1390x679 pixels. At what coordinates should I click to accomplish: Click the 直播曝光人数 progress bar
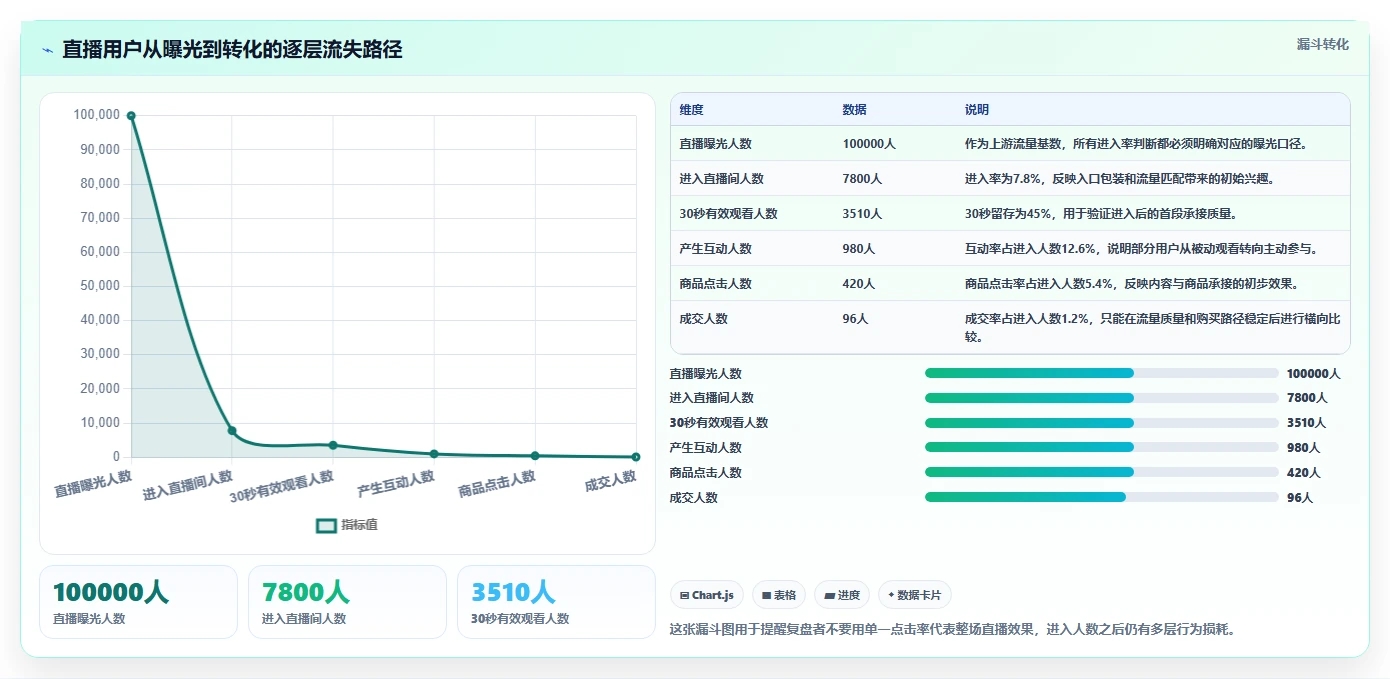(1102, 373)
